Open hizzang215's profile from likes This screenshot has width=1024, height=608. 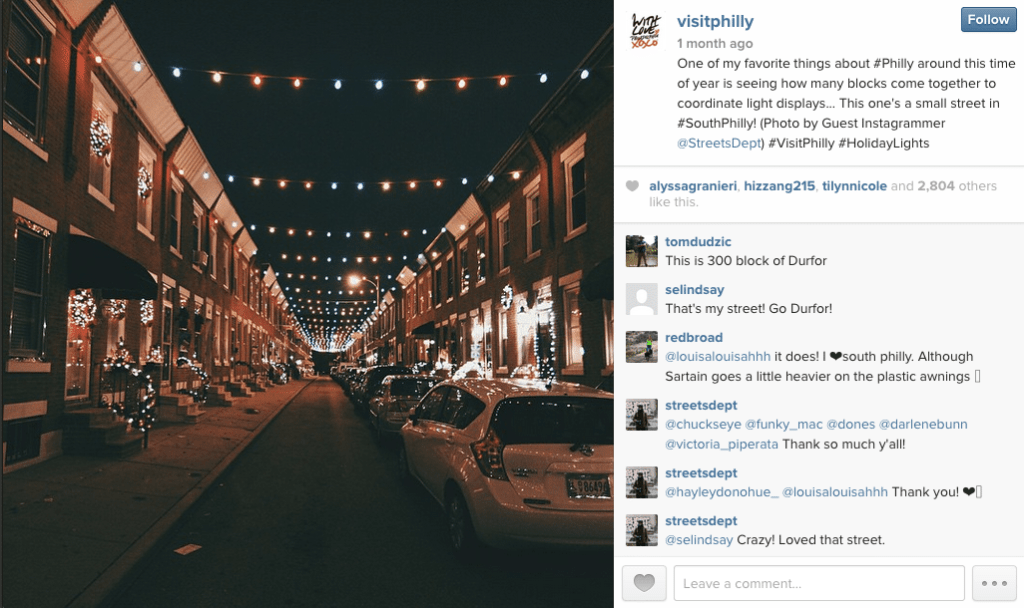tap(779, 186)
